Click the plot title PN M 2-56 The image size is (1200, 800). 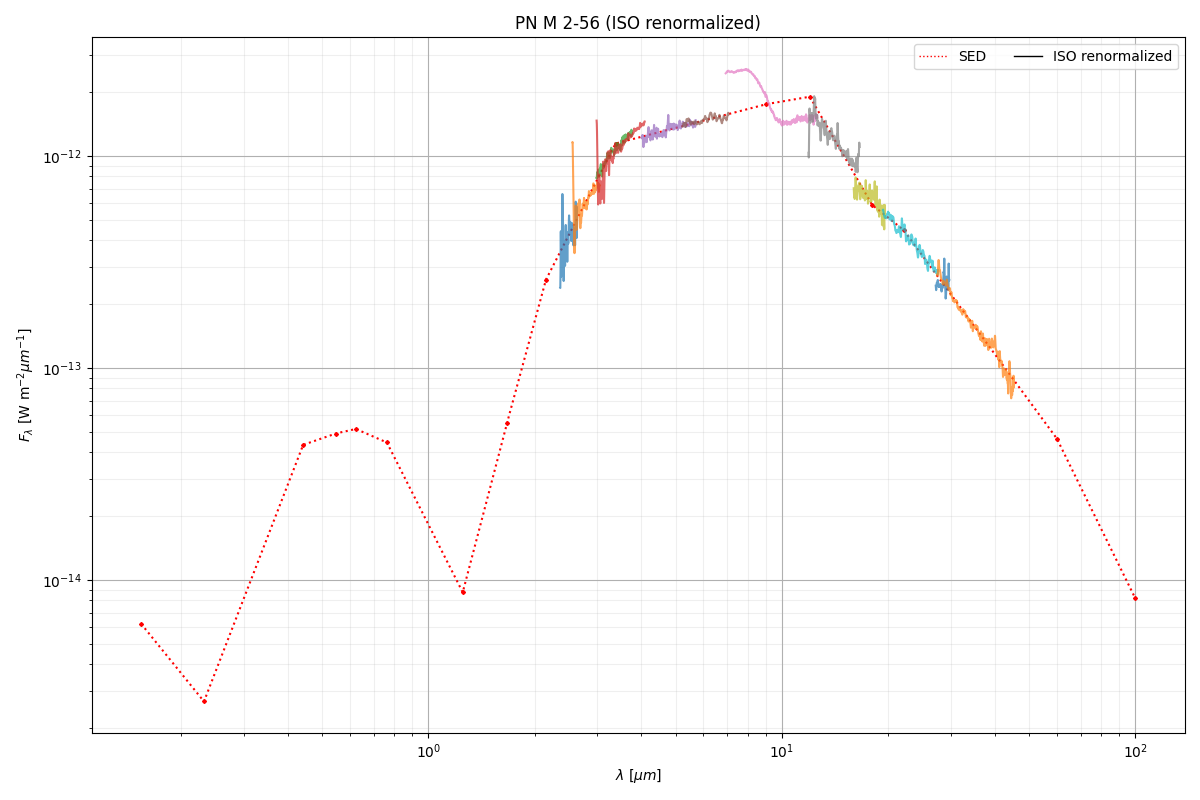coord(637,23)
